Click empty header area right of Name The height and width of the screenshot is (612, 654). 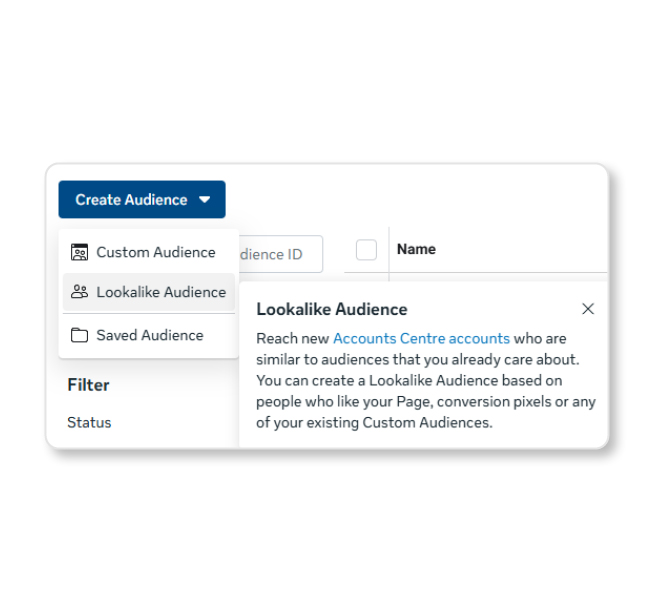point(521,249)
